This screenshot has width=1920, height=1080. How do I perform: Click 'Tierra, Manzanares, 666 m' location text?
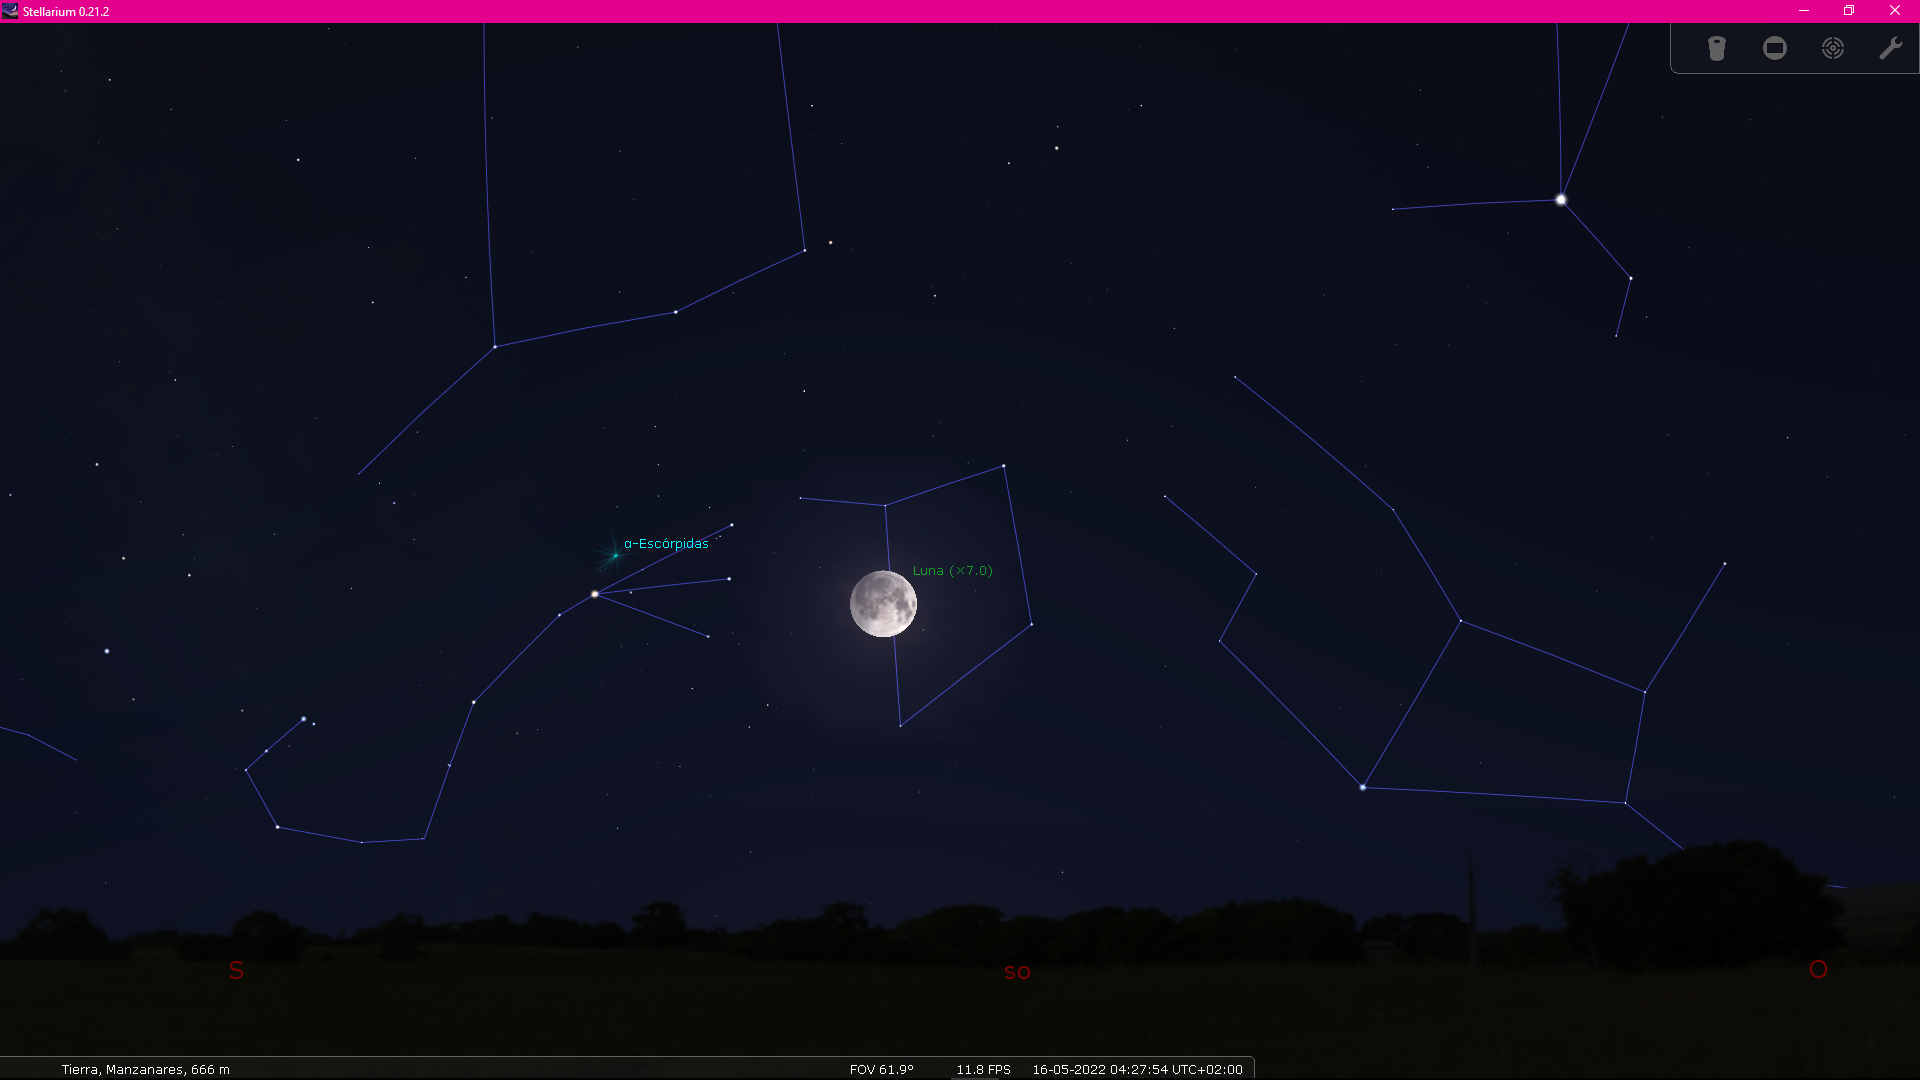(146, 1069)
